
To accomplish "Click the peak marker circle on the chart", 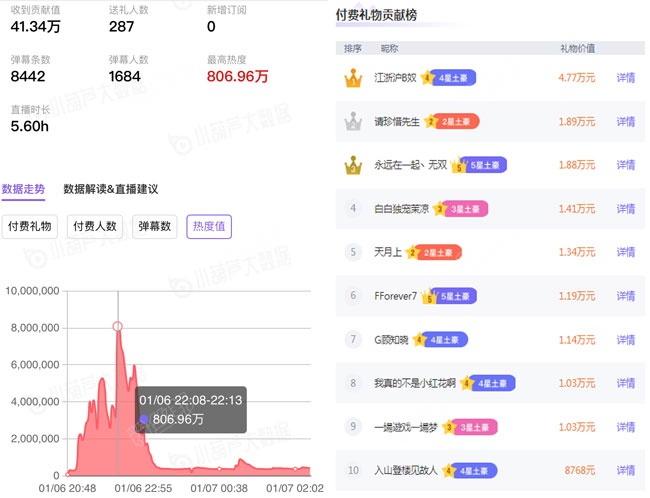I will [118, 326].
